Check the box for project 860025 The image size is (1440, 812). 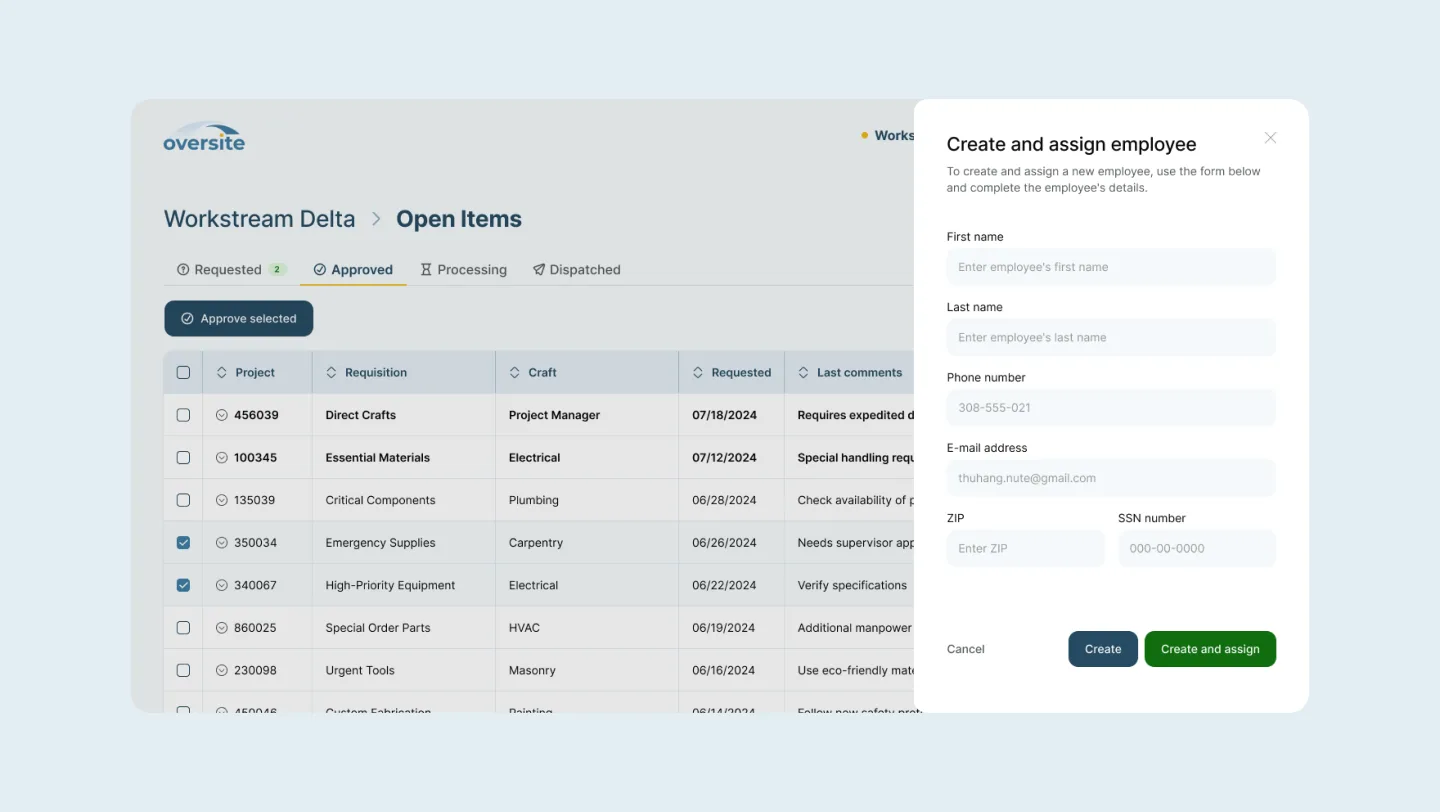183,628
